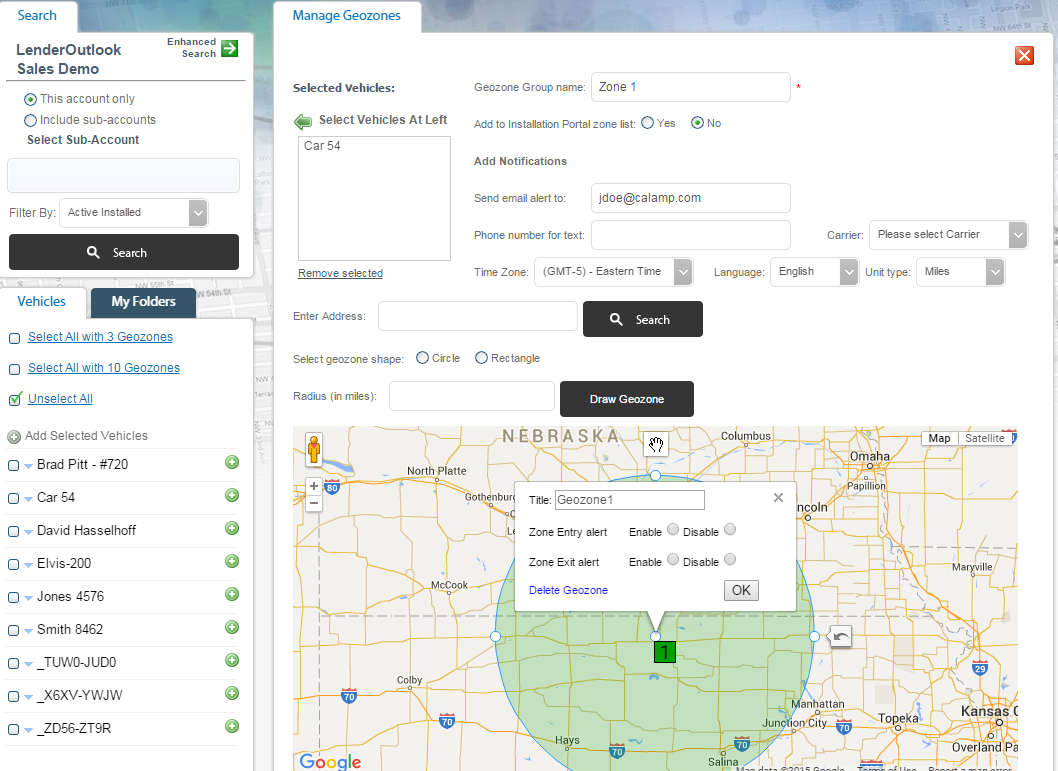
Task: Click the Add Selected Vehicles plus icon
Action: (x=13, y=437)
